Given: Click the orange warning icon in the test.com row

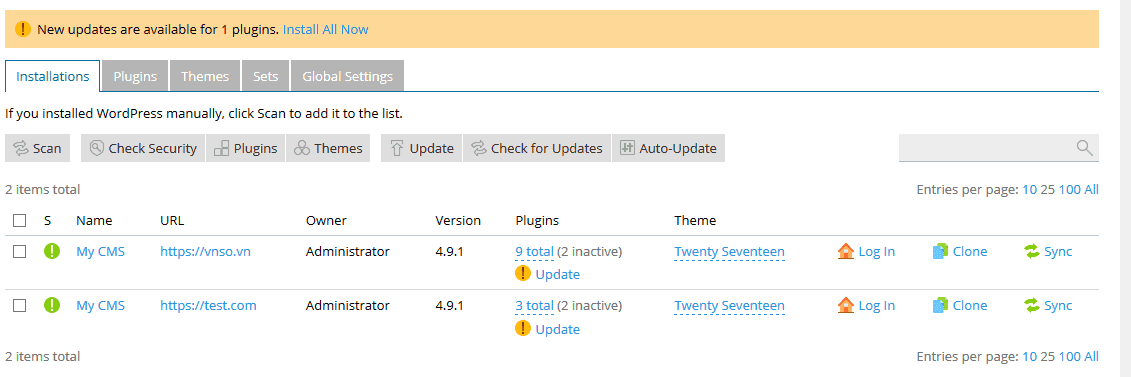Looking at the screenshot, I should click(523, 329).
